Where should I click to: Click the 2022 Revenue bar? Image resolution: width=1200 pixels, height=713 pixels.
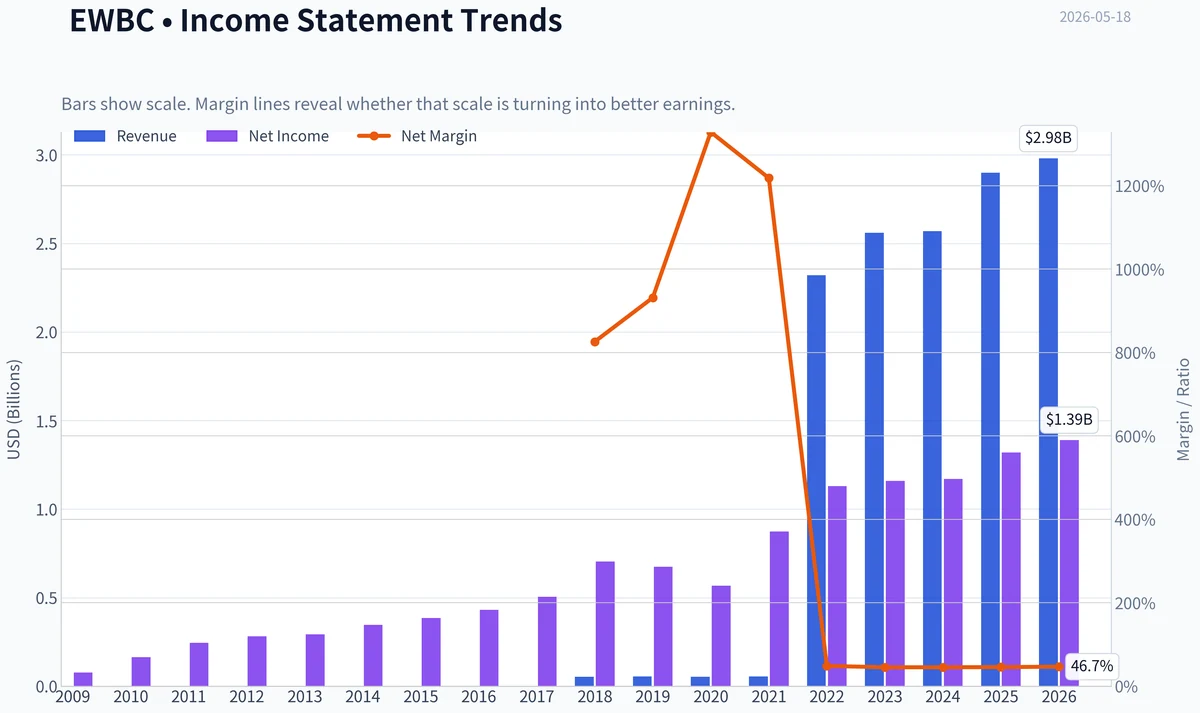pyautogui.click(x=816, y=481)
